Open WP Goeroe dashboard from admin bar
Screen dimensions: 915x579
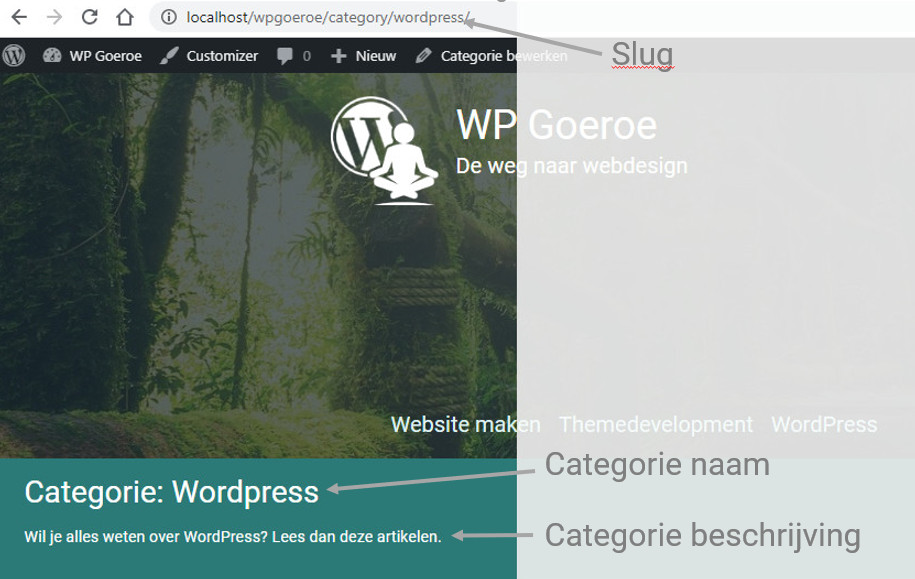(93, 56)
